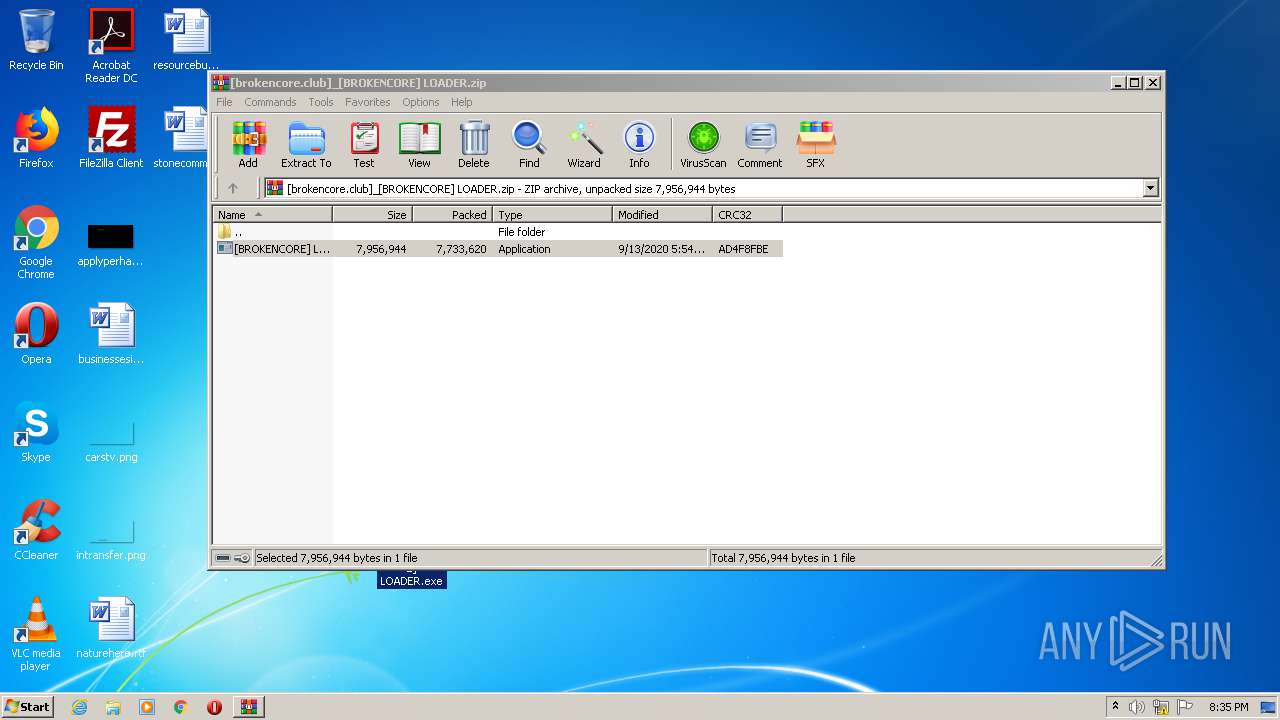Viewport: 1280px width, 720px height.
Task: Select the businessesi... Word document on desktop
Action: click(111, 334)
